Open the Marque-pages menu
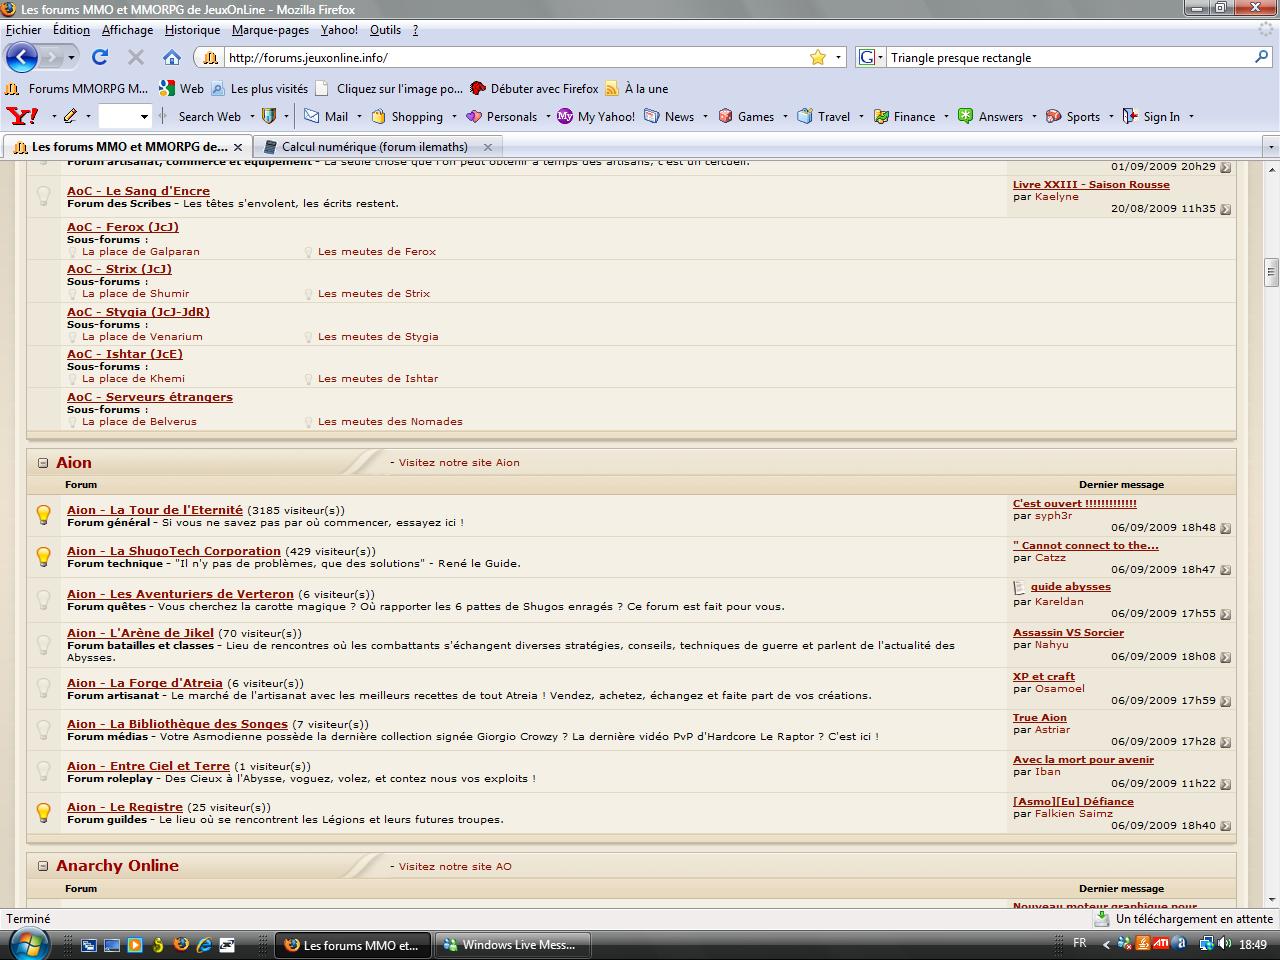This screenshot has height=960, width=1280. (270, 30)
